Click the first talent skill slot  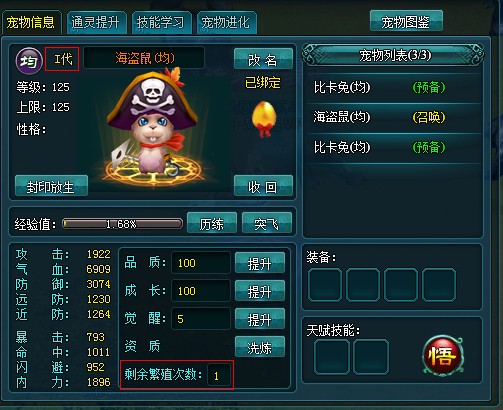(x=332, y=357)
